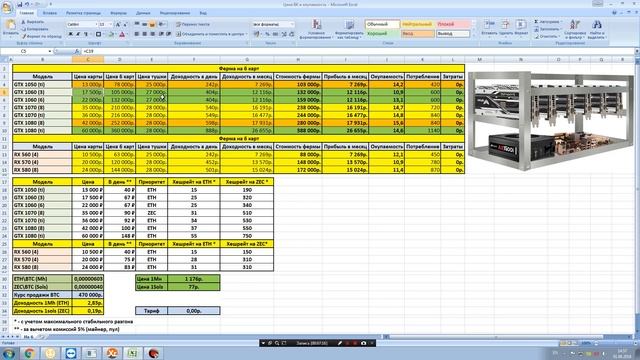The width and height of the screenshot is (640, 360).
Task: Apply the Нейтральный cell style
Action: pyautogui.click(x=417, y=24)
